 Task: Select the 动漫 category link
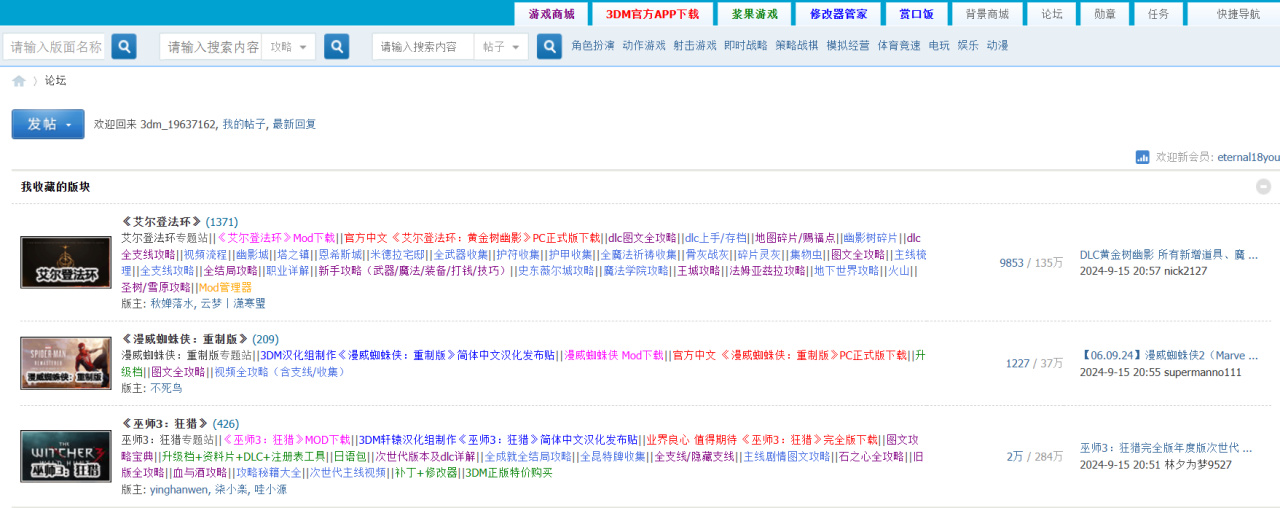pyautogui.click(x=997, y=46)
